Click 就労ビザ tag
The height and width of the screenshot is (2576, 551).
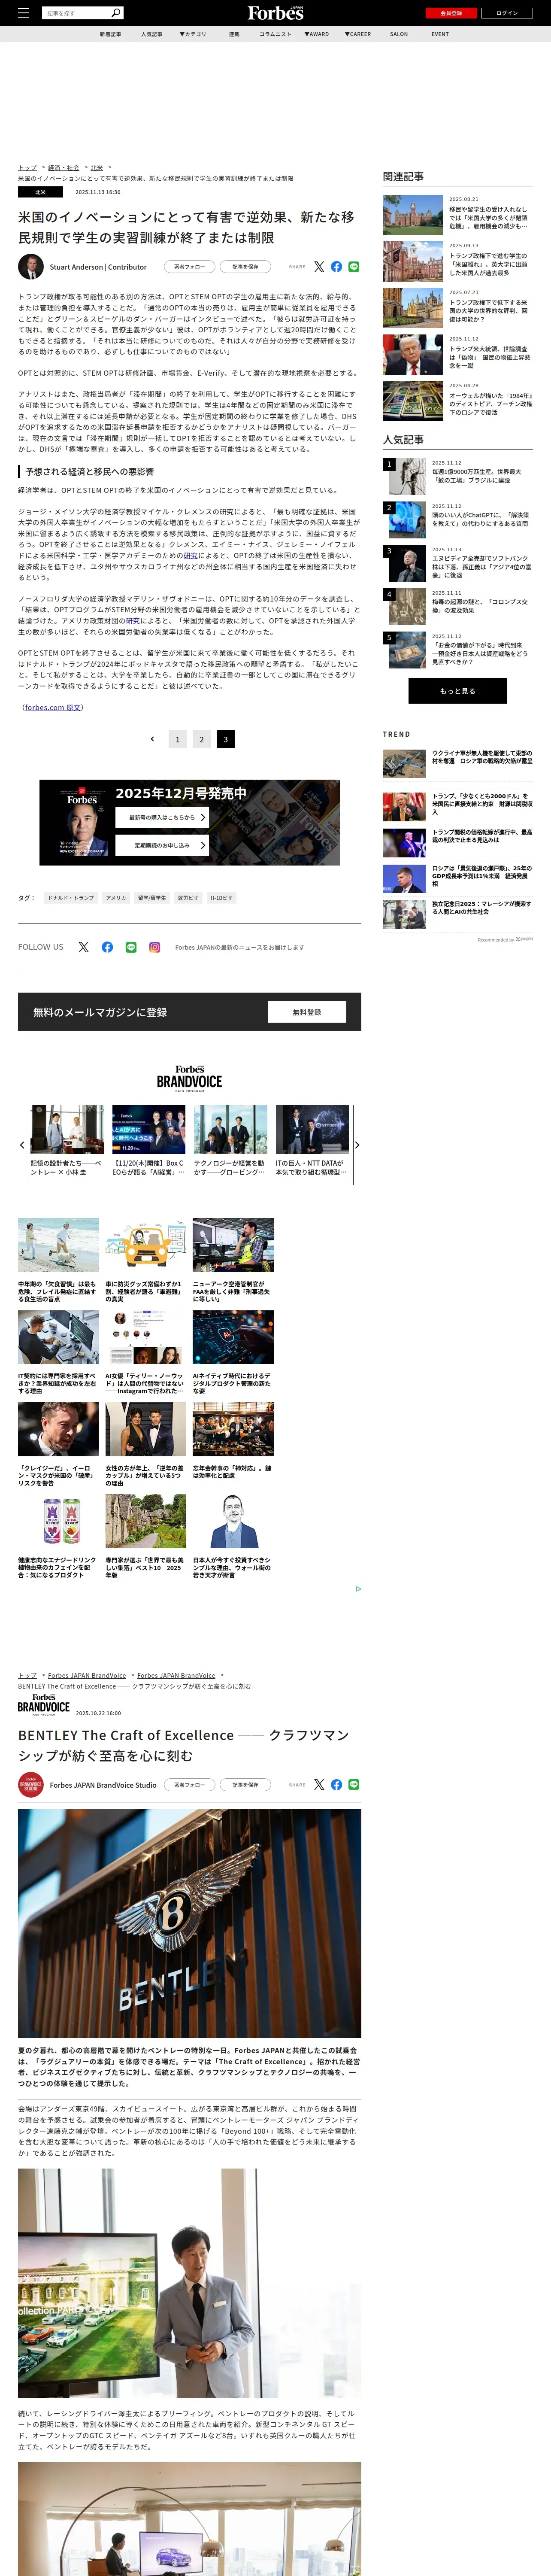(188, 898)
